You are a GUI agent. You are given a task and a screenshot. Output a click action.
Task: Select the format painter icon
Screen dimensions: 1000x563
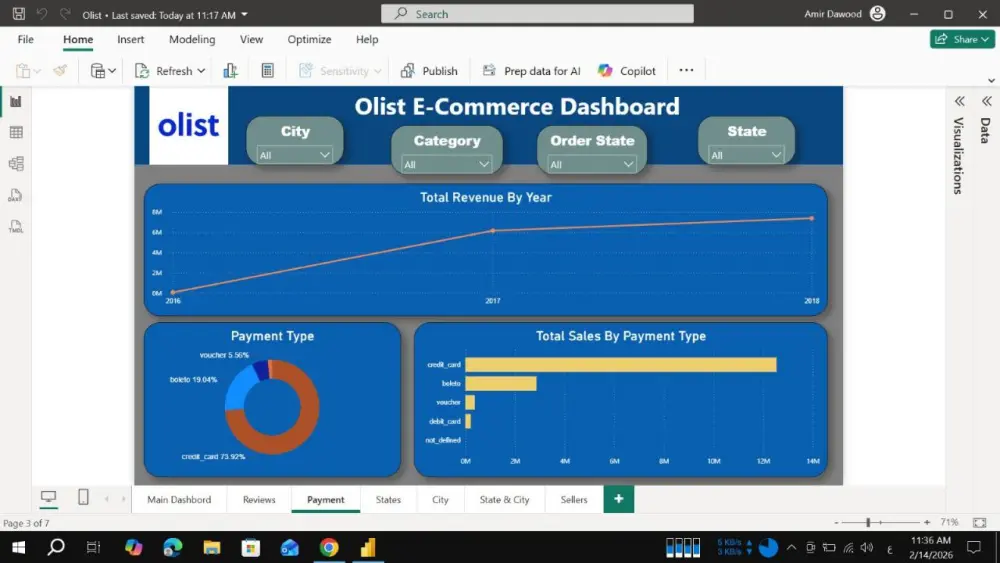click(x=61, y=71)
